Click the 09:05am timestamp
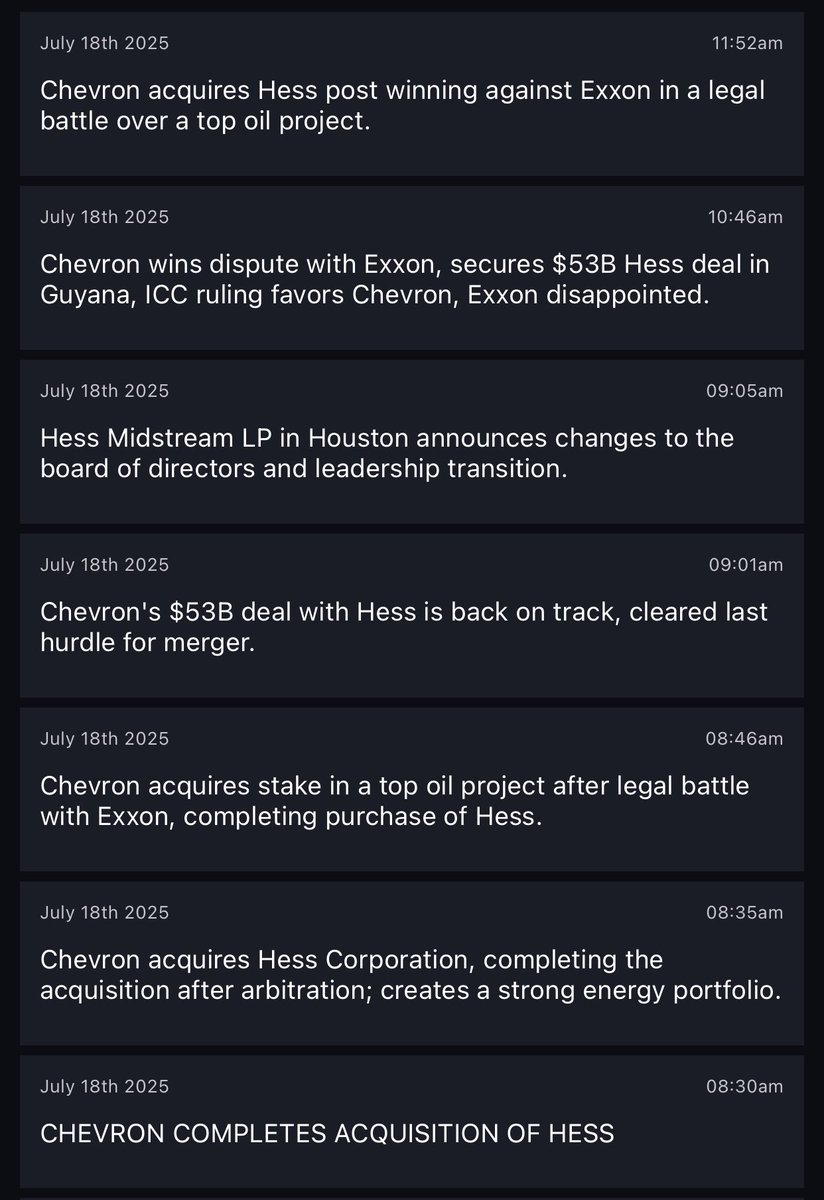This screenshot has width=824, height=1200. coord(746,391)
